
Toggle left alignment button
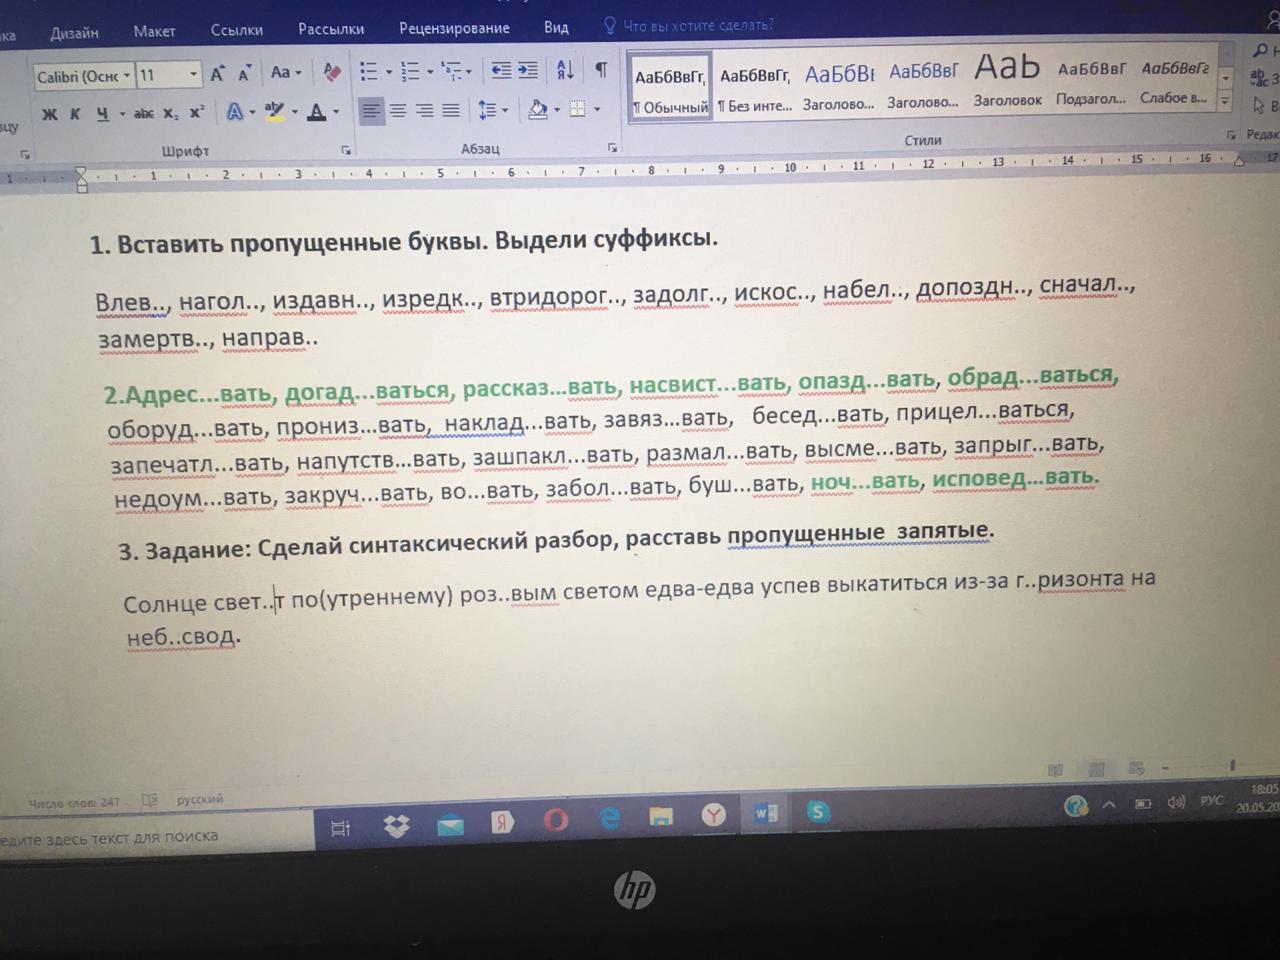371,111
